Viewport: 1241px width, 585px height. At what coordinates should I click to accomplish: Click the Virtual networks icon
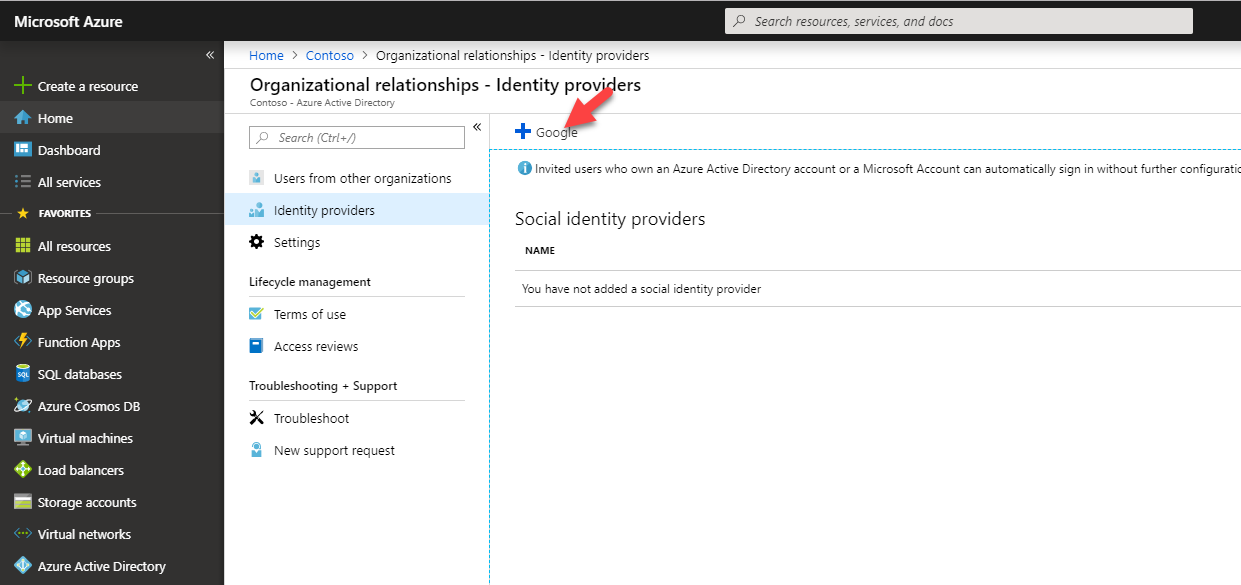tap(22, 534)
